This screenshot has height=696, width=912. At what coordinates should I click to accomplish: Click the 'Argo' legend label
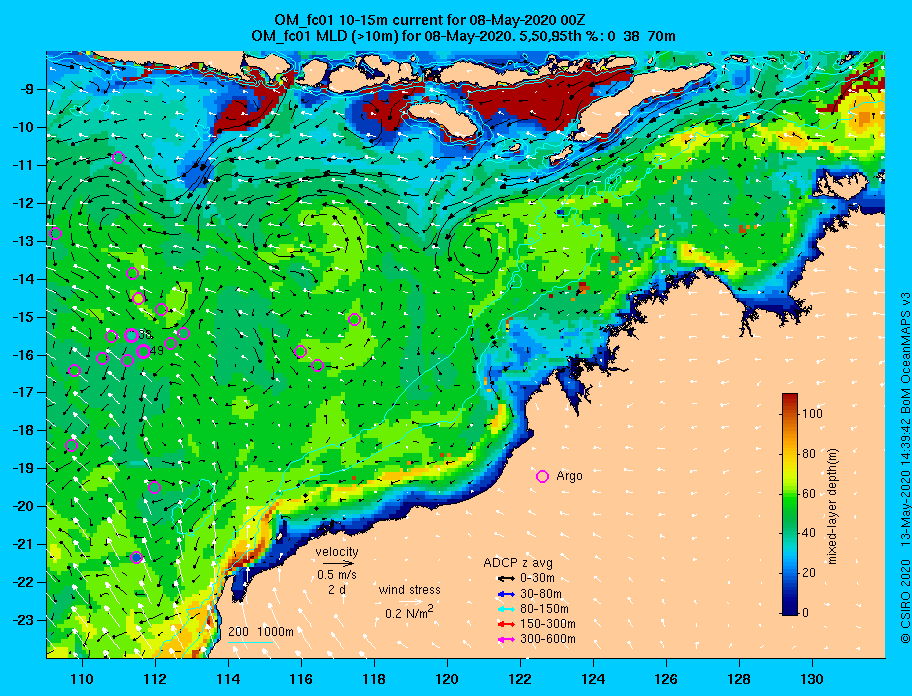click(x=569, y=476)
